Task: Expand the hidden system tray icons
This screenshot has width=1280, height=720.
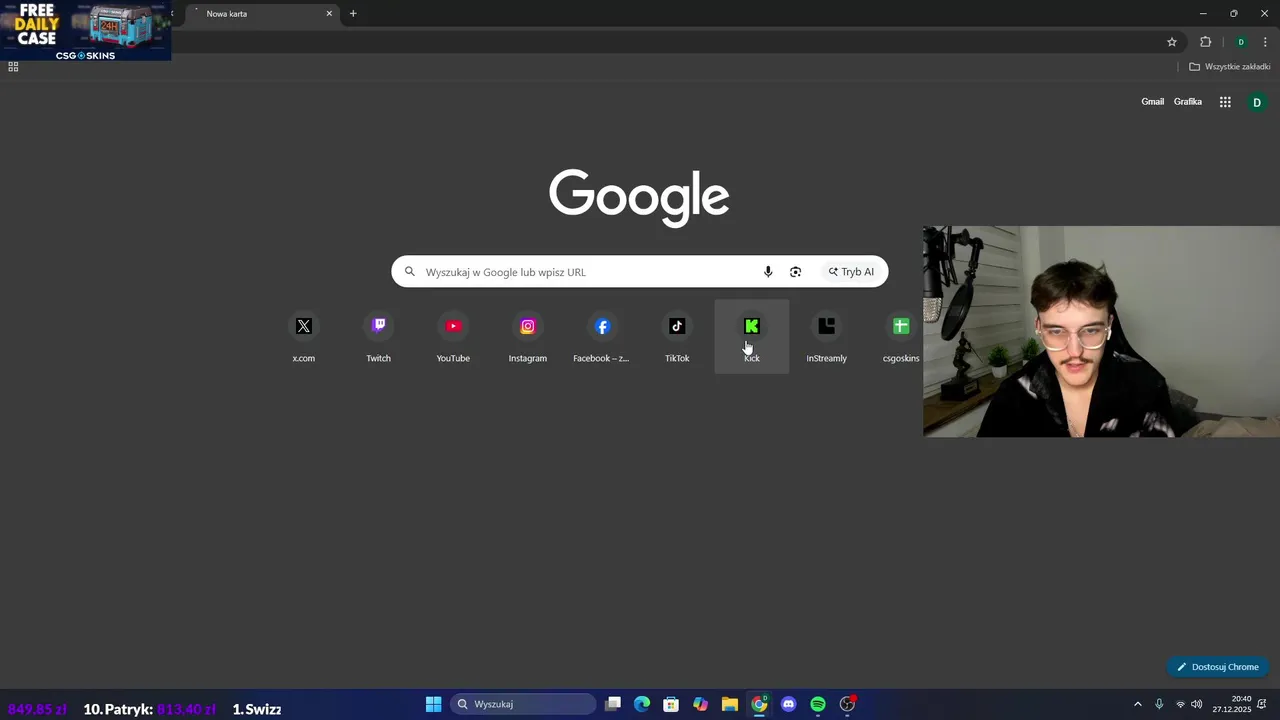Action: [1137, 704]
